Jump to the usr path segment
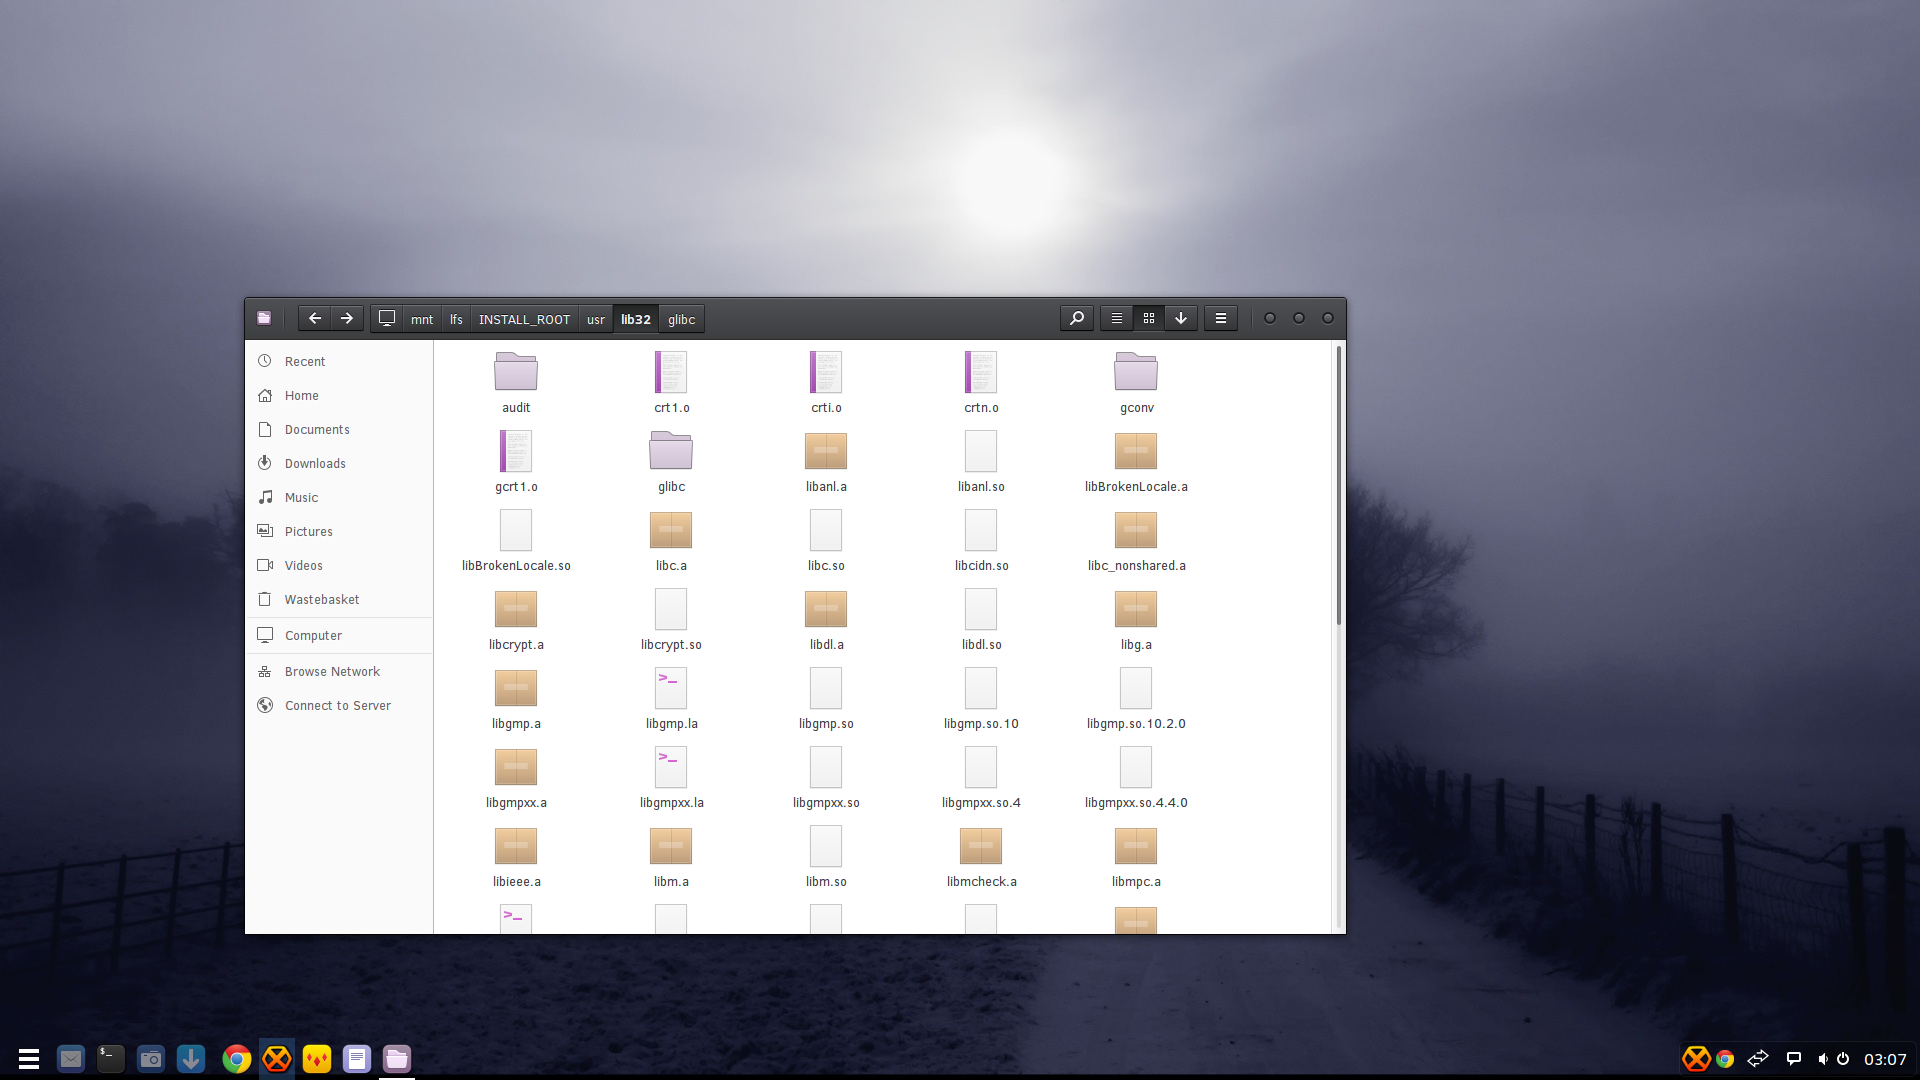This screenshot has width=1920, height=1080. click(596, 320)
